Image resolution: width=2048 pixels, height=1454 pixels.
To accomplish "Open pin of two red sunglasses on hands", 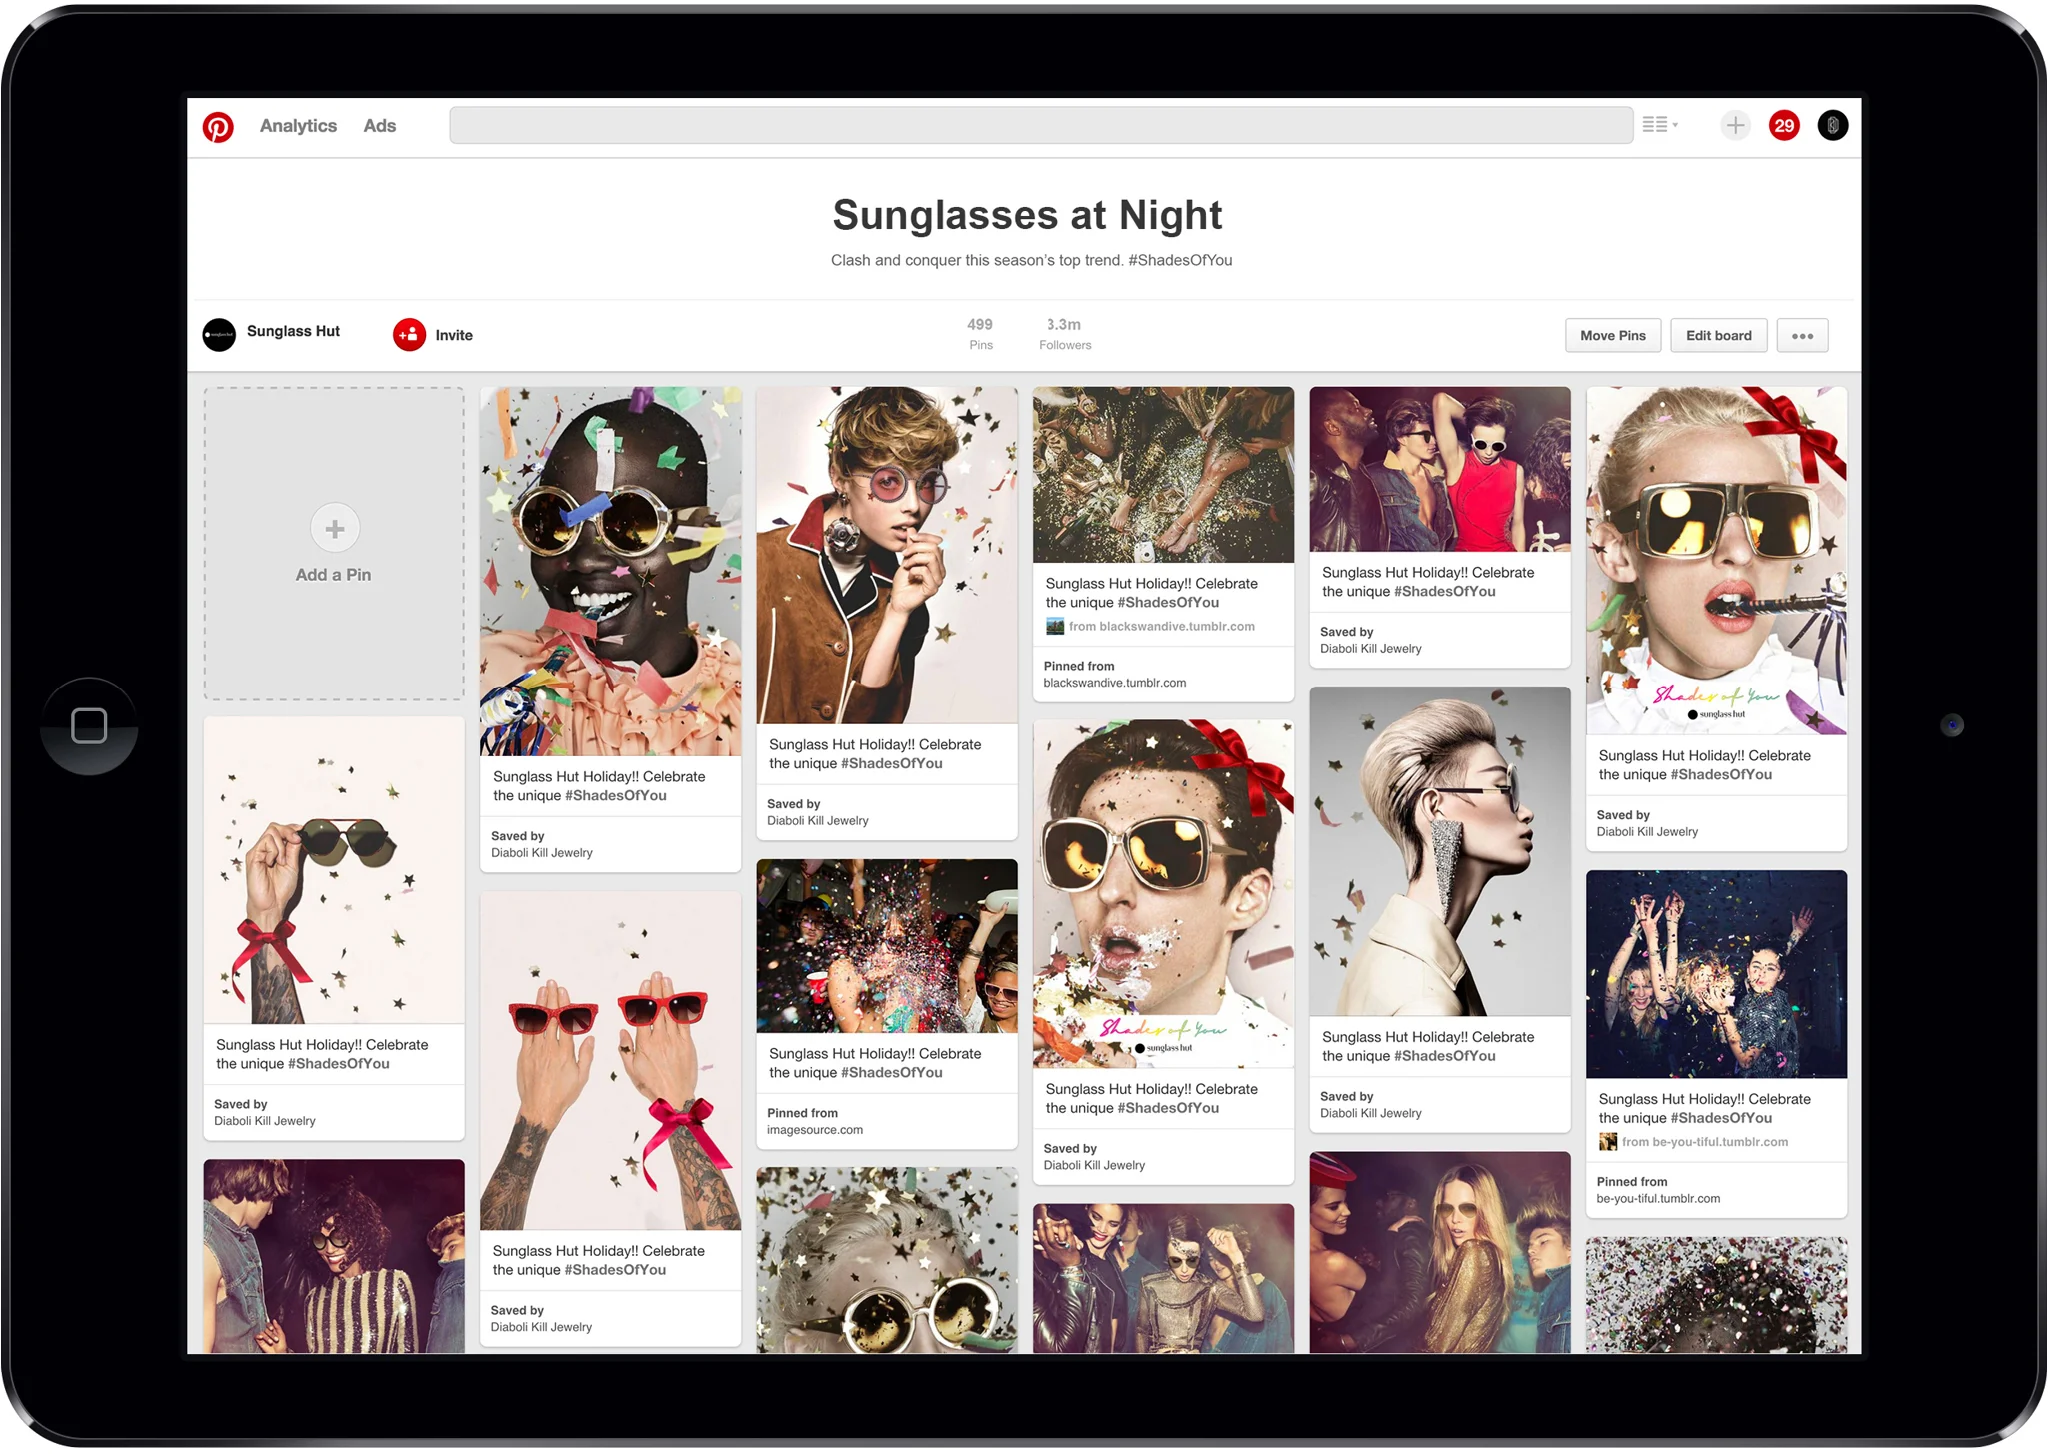I will click(611, 1061).
